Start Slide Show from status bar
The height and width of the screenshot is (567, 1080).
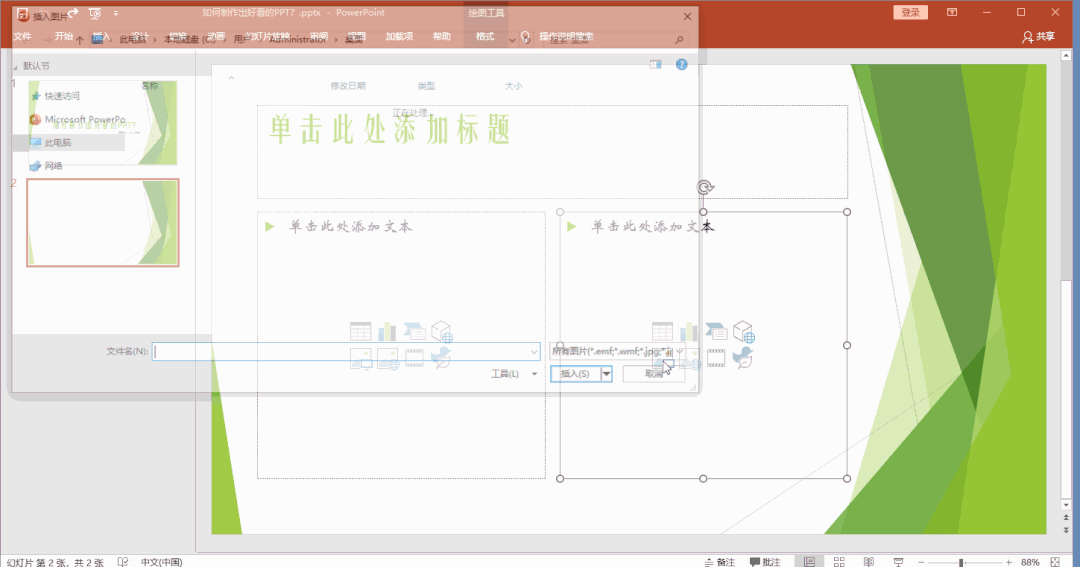pyautogui.click(x=898, y=561)
